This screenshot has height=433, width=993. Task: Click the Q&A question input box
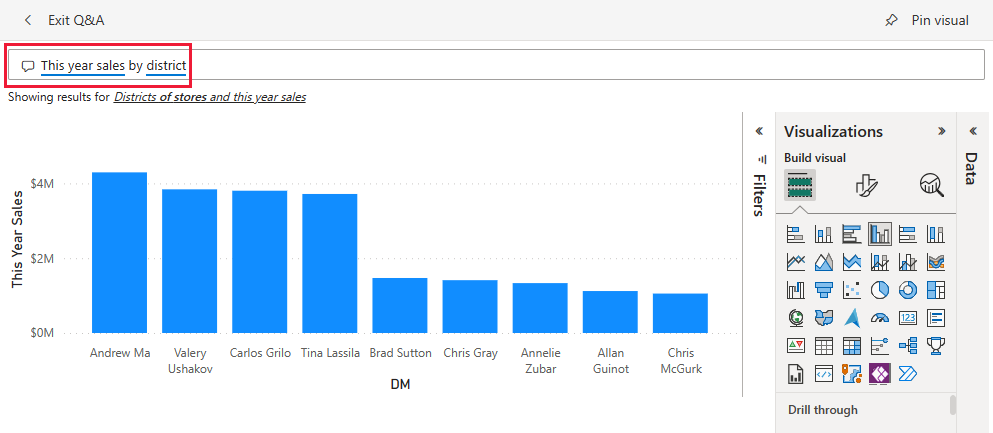[x=400, y=66]
